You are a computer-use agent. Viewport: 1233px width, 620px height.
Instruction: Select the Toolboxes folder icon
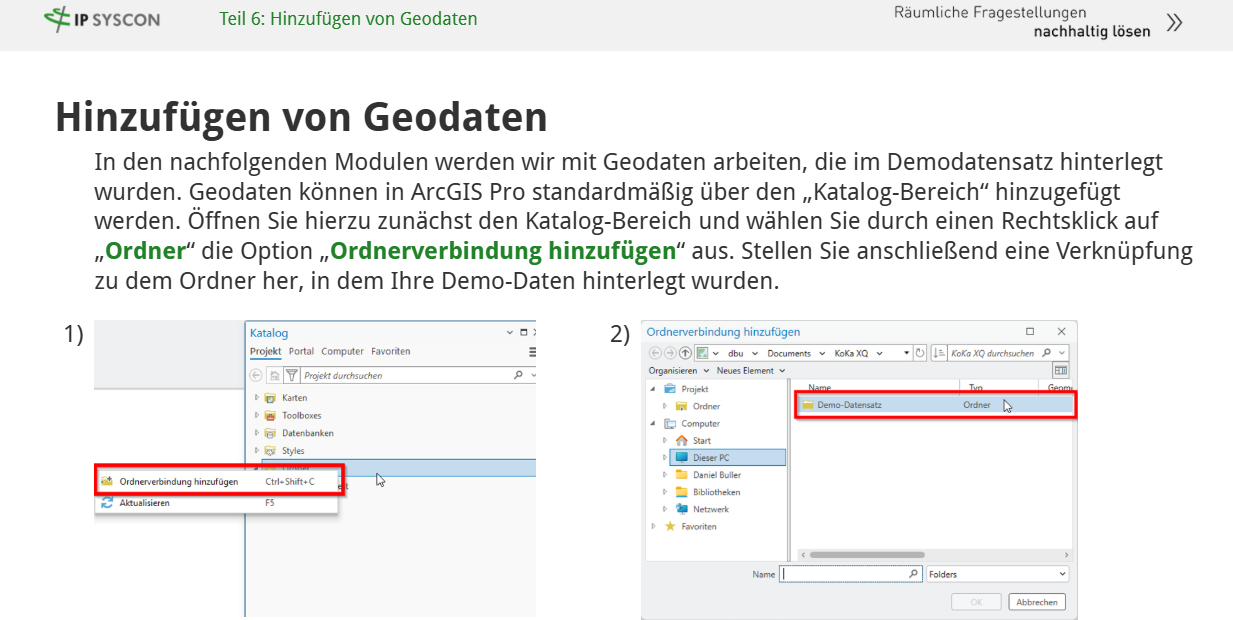pyautogui.click(x=270, y=416)
